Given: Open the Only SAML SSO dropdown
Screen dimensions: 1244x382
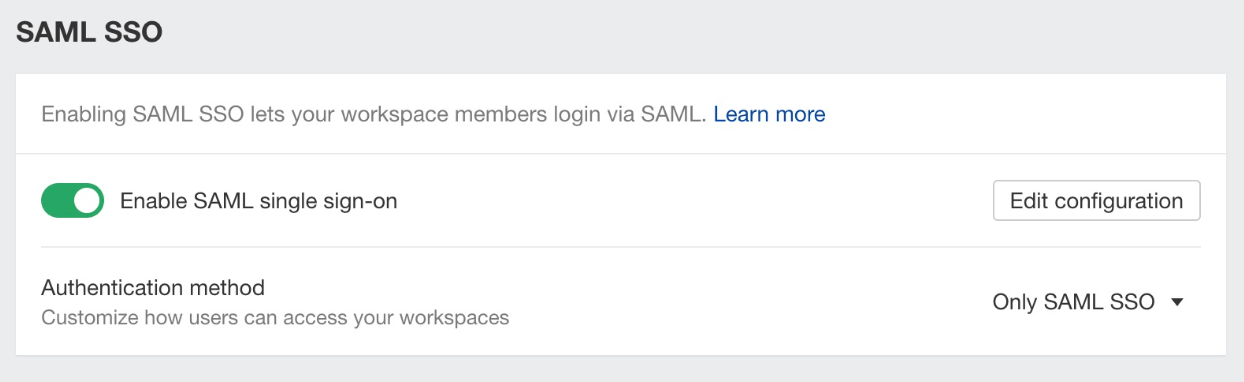Looking at the screenshot, I should pyautogui.click(x=1088, y=302).
